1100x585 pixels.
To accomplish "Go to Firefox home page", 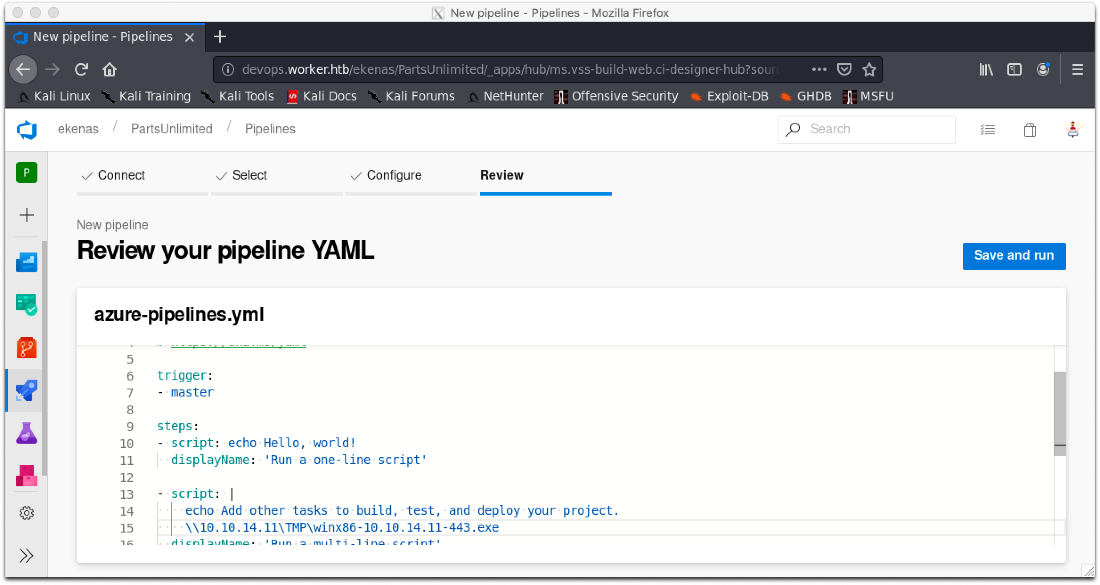I will coord(109,69).
